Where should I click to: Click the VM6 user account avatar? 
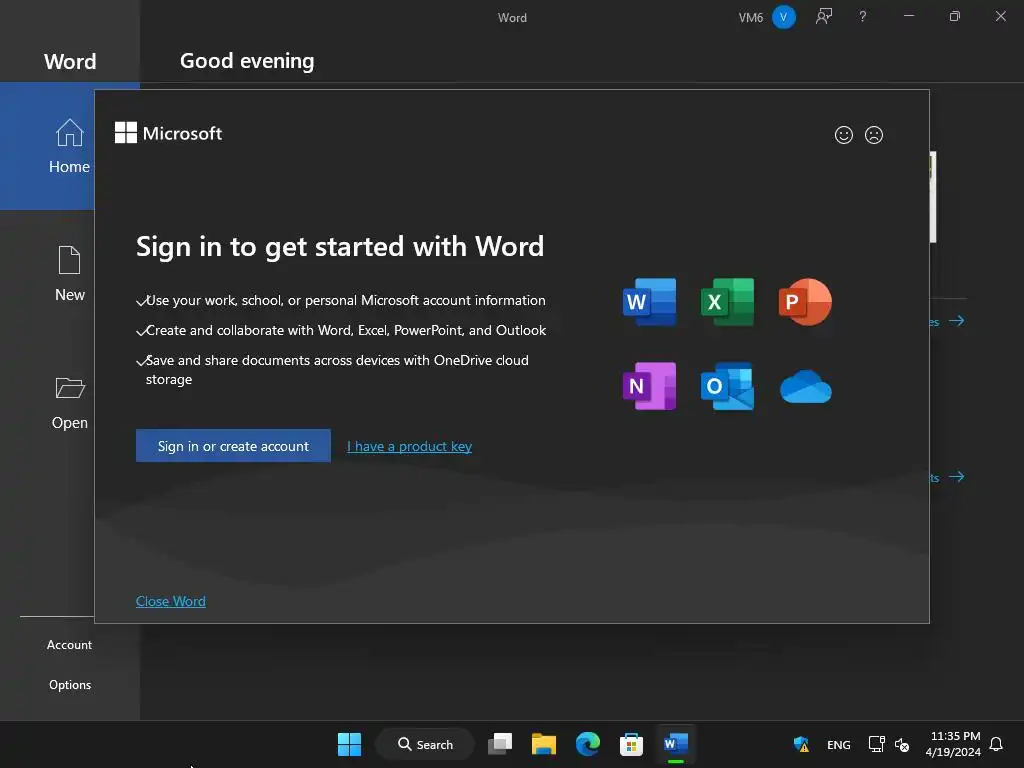784,17
